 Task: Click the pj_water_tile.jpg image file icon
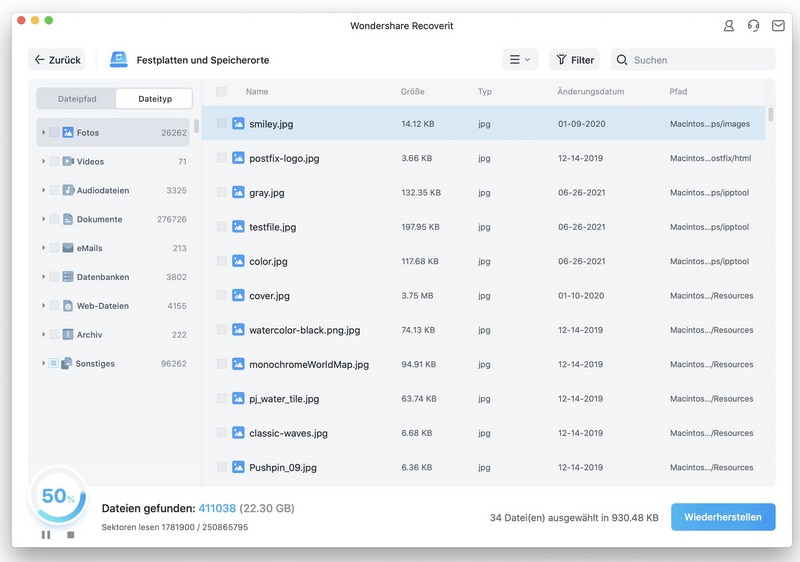238,398
